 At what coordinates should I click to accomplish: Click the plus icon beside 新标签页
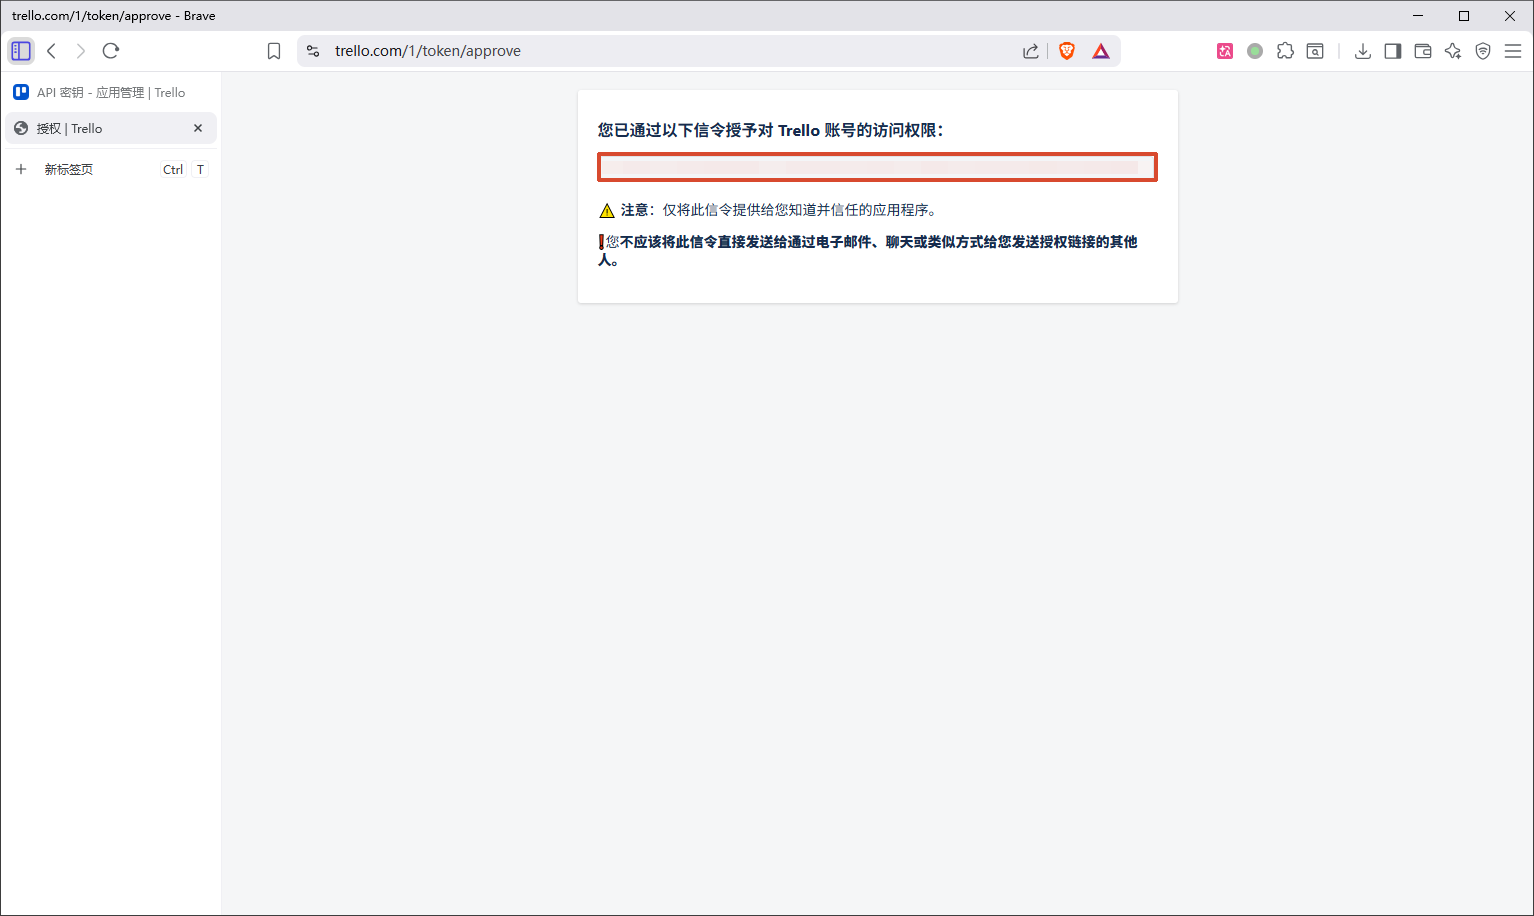pos(21,169)
